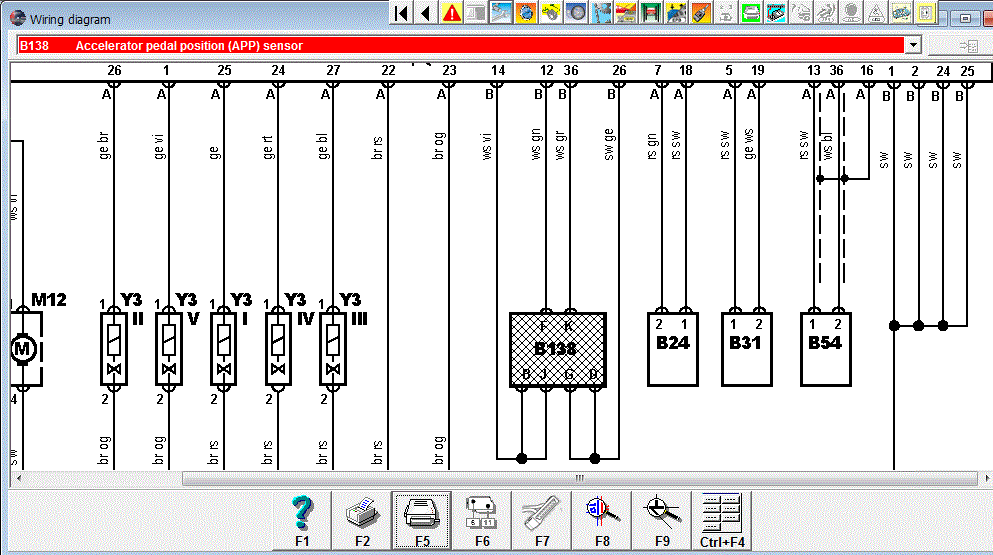The height and width of the screenshot is (555, 993).
Task: Click the F8 component search magnifier
Action: coord(600,520)
